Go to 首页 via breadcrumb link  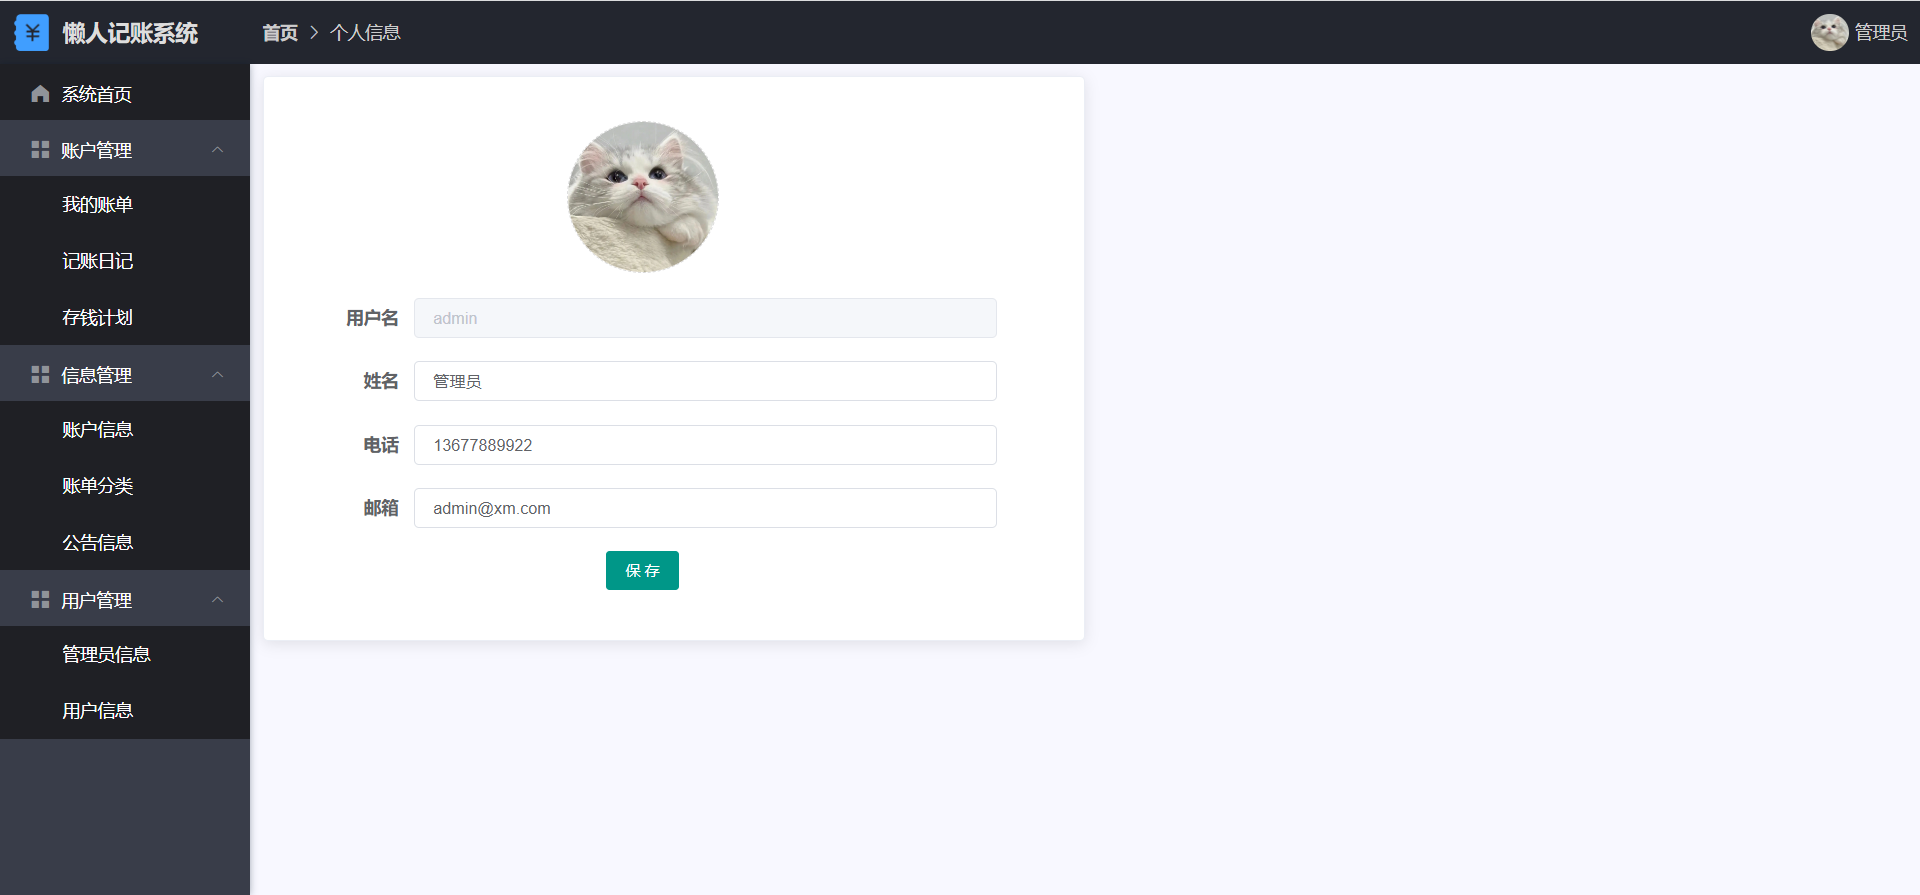click(280, 33)
